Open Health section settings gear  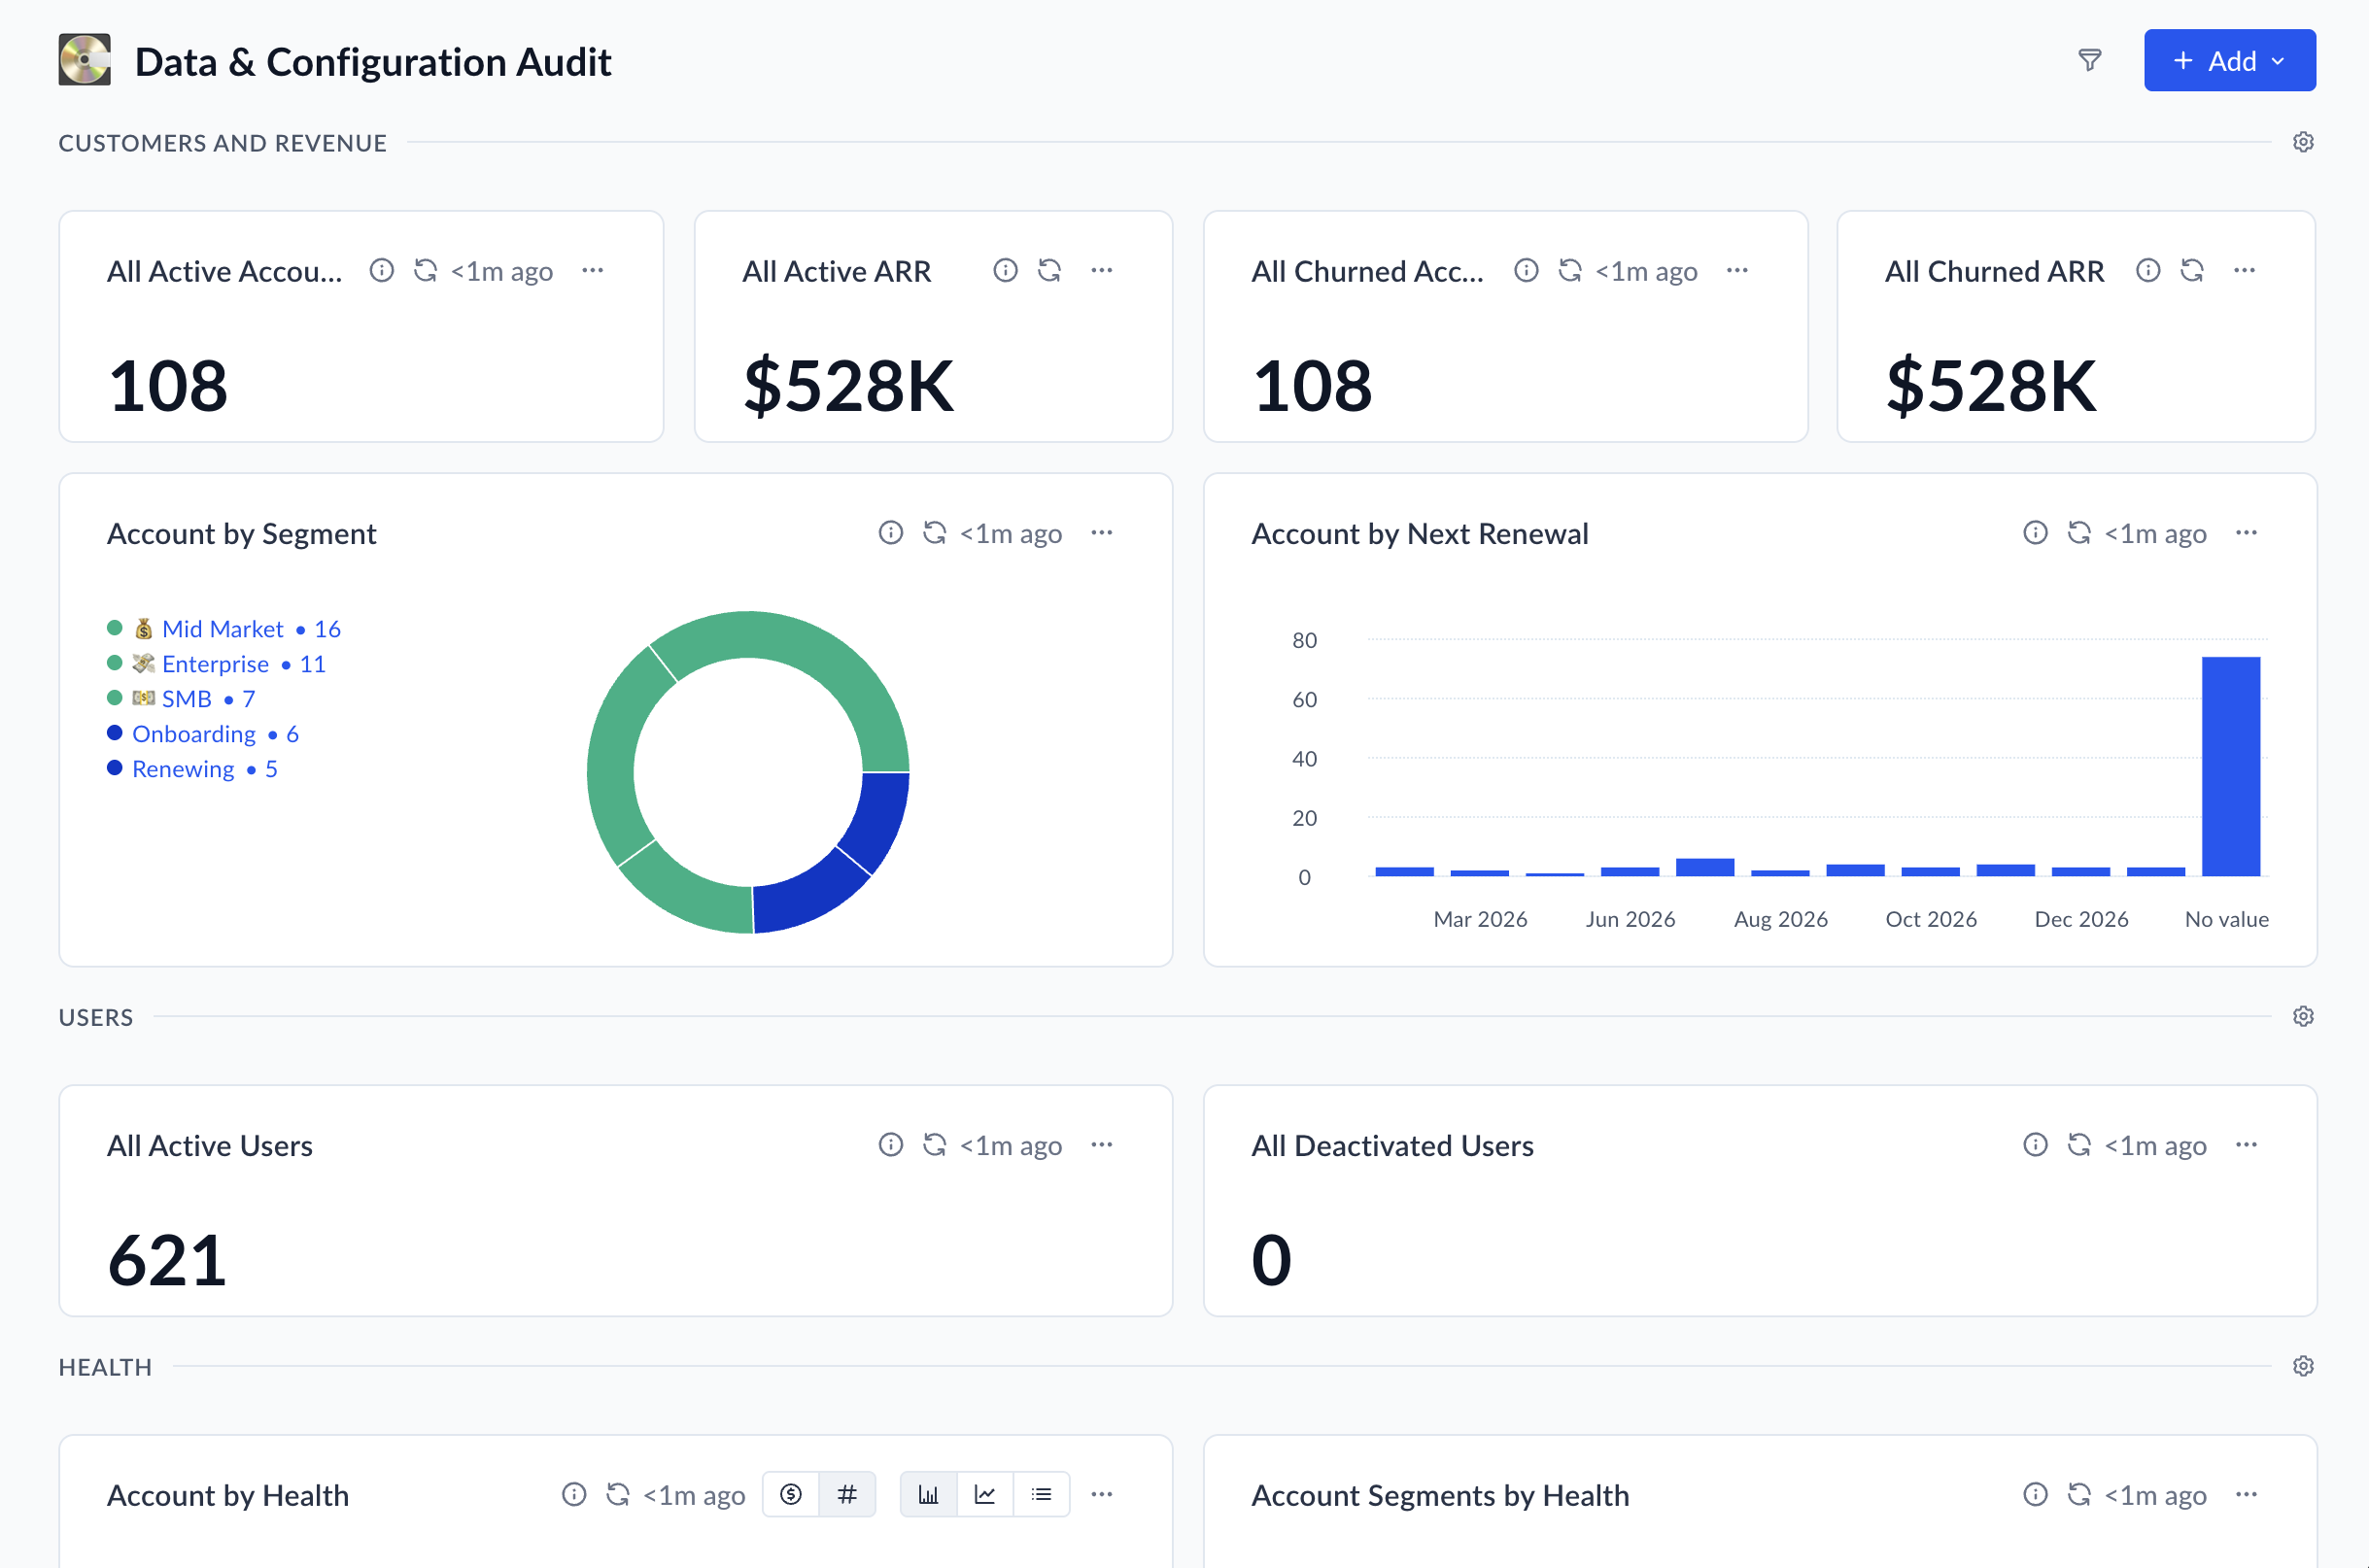point(2303,1366)
